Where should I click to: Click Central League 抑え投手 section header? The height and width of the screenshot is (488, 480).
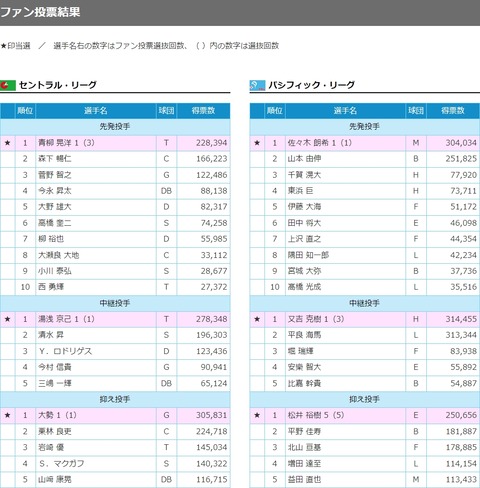point(115,399)
